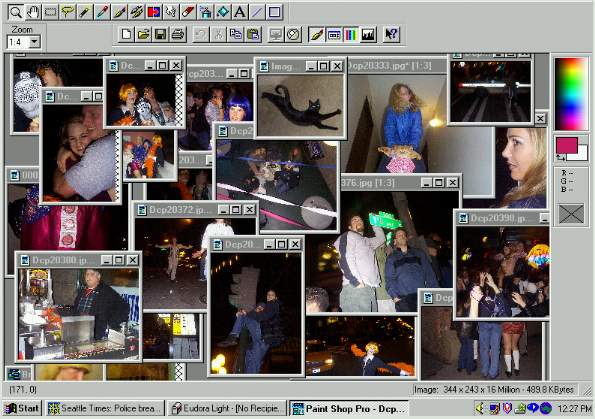The width and height of the screenshot is (595, 419).
Task: Toggle the Control Palette visibility
Action: (334, 35)
